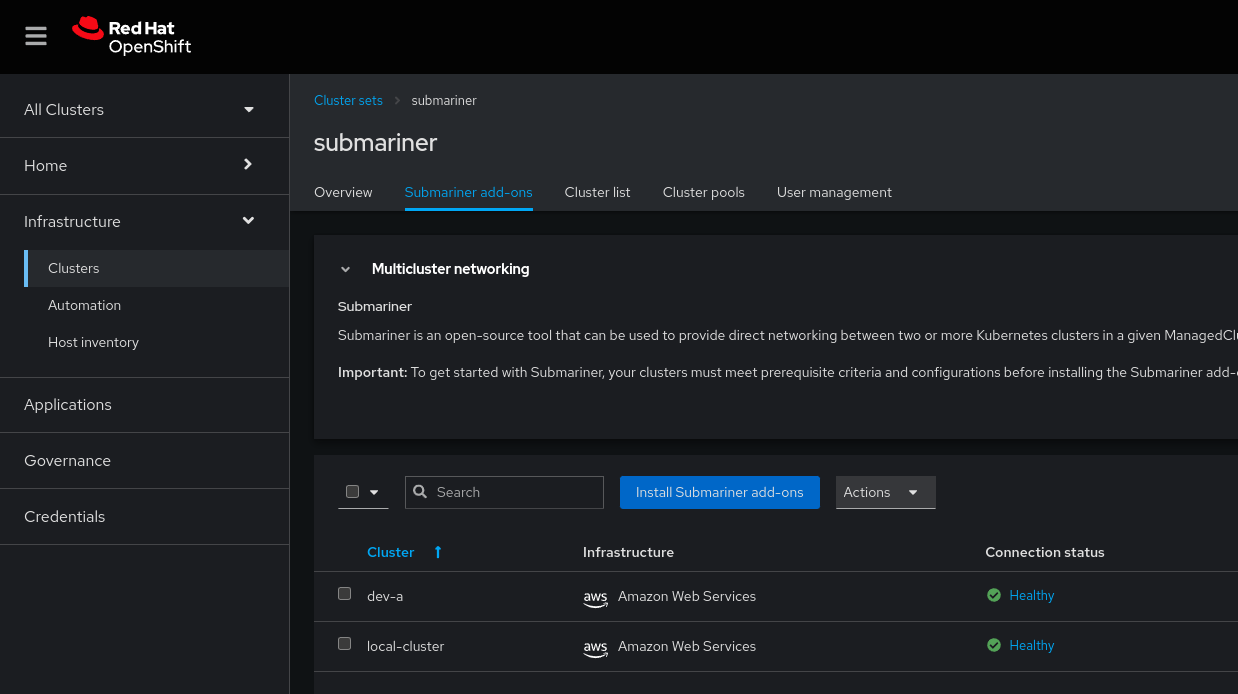1238x694 pixels.
Task: Click the Cluster sets breadcrumb link
Action: [348, 101]
